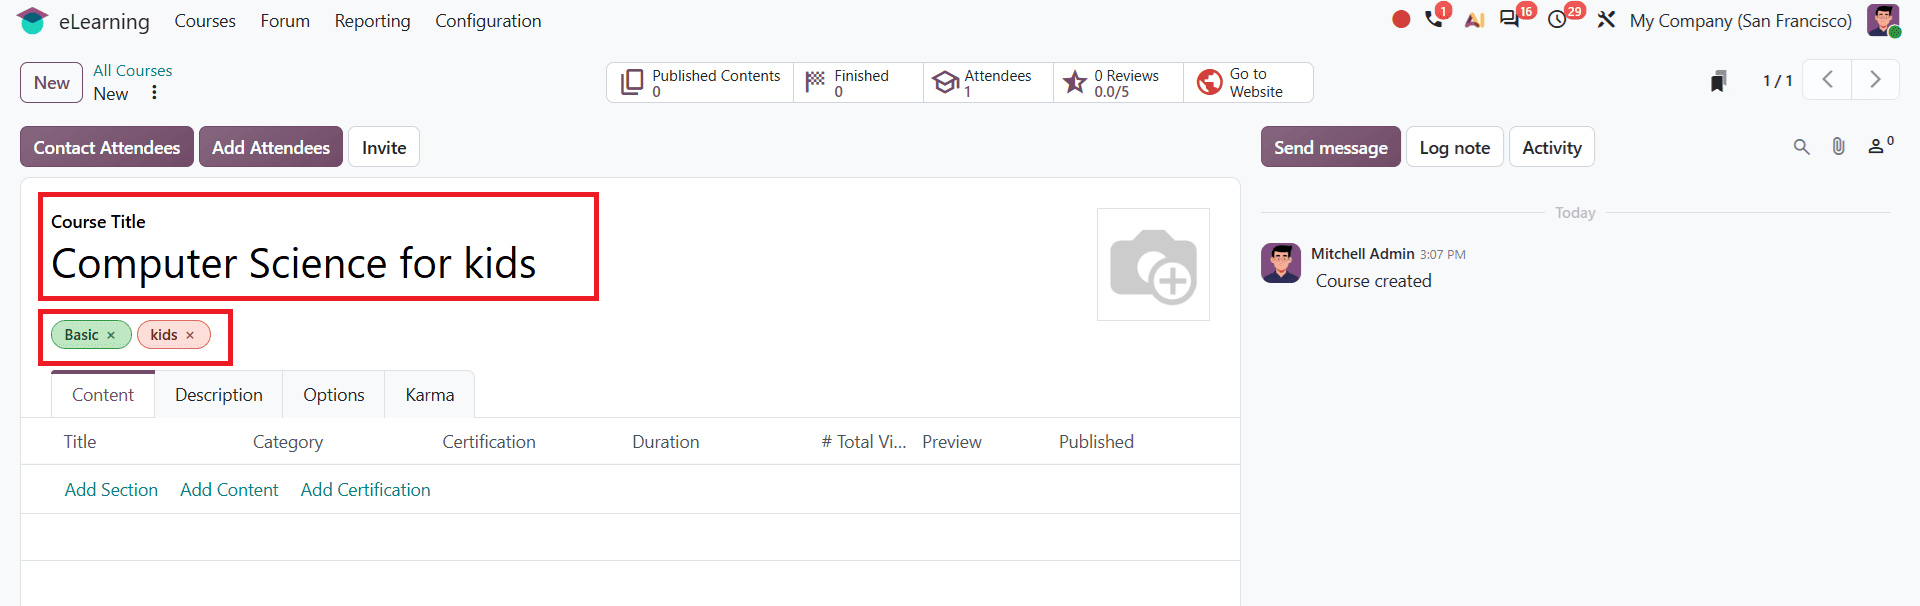Click Send message in chatter
Image resolution: width=1920 pixels, height=606 pixels.
(x=1330, y=147)
